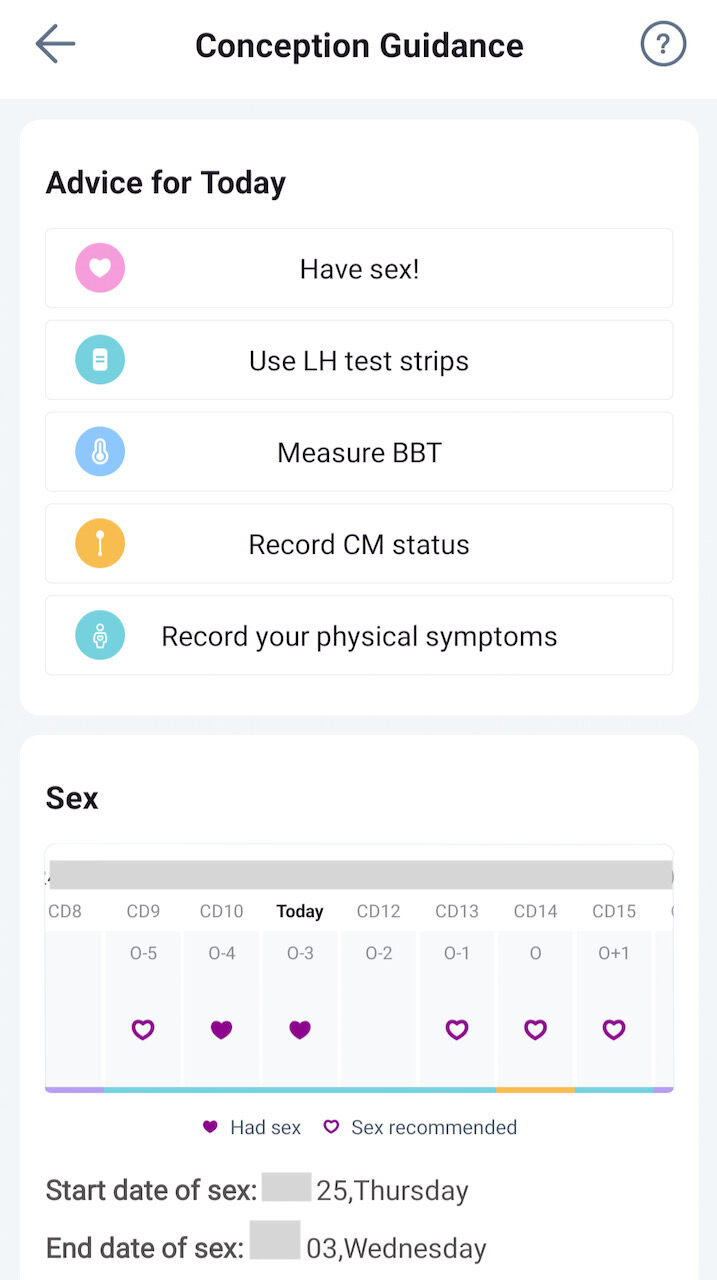Toggle the CD13 outlined heart
Image resolution: width=717 pixels, height=1280 pixels.
coord(457,1029)
